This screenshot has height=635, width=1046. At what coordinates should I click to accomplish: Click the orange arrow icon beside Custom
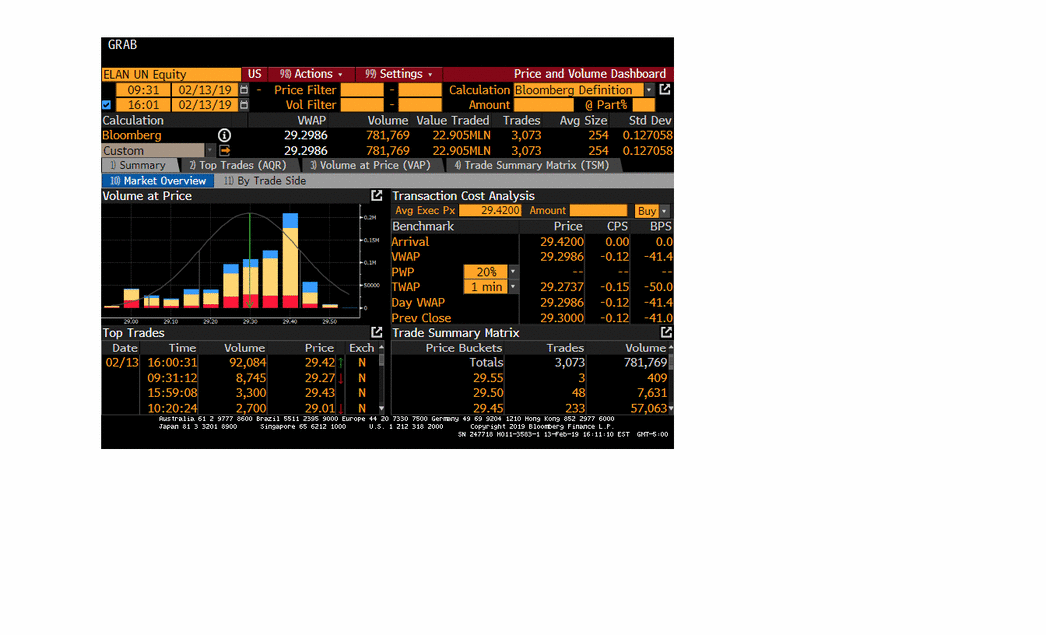225,151
